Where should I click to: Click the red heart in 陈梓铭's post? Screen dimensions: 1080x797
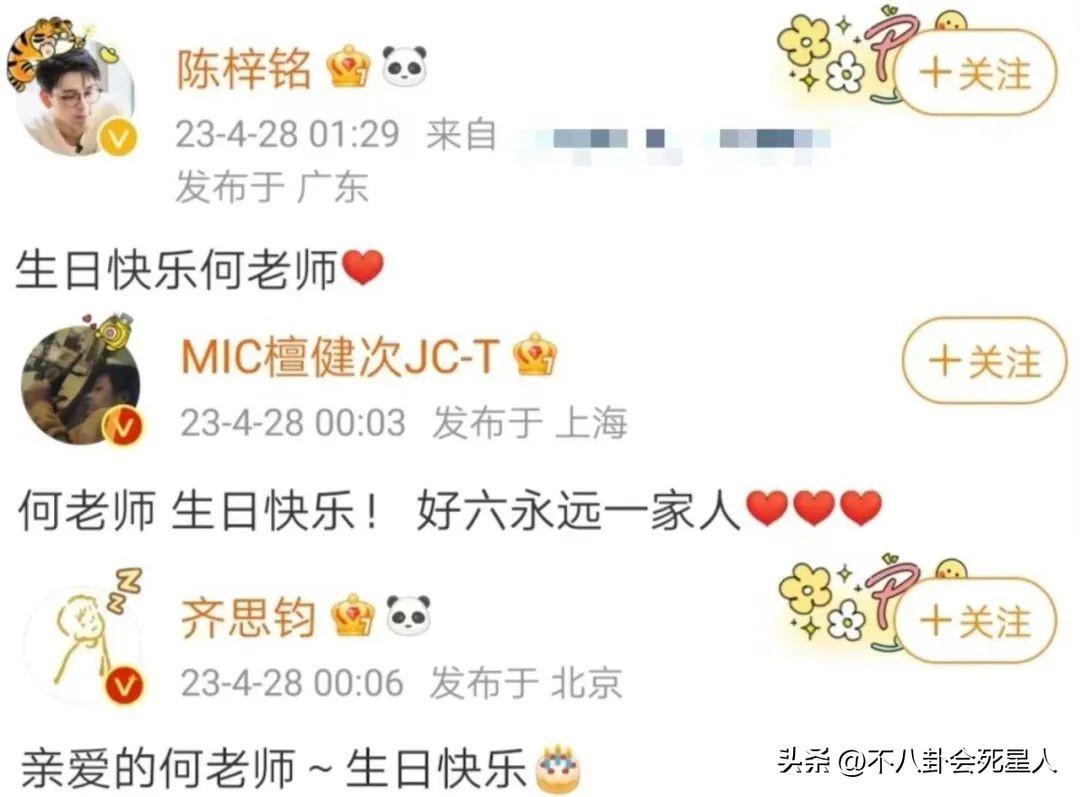click(x=363, y=268)
